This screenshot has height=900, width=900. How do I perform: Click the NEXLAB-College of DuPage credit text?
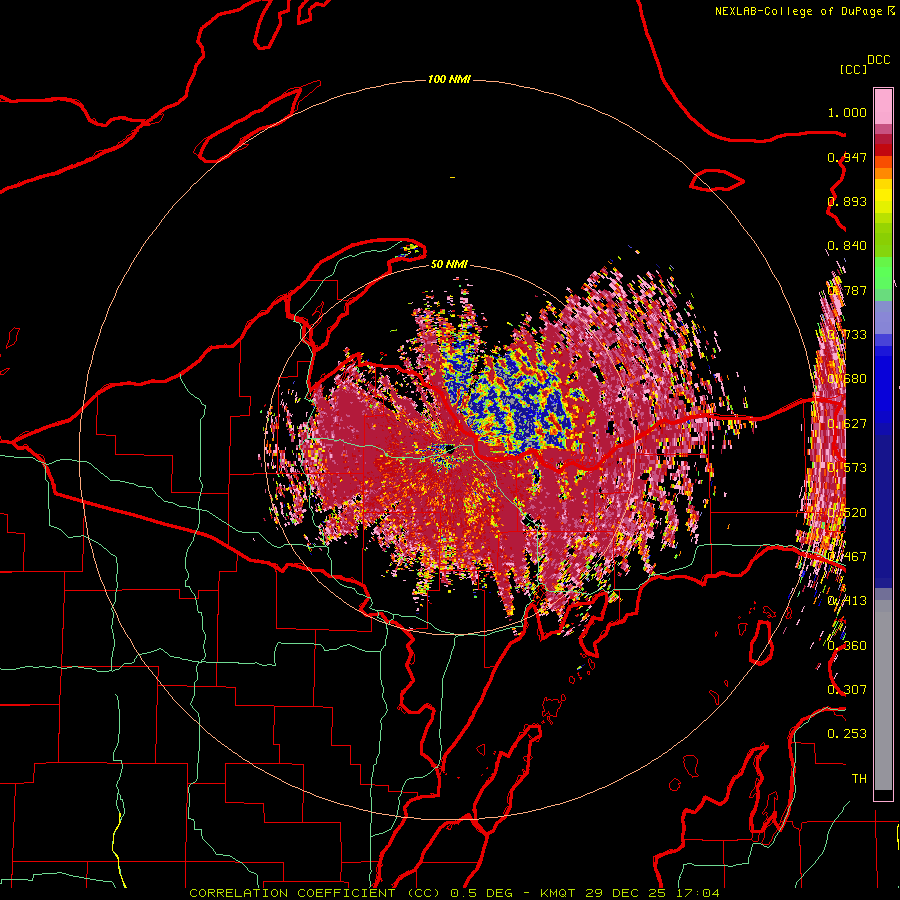tap(798, 11)
